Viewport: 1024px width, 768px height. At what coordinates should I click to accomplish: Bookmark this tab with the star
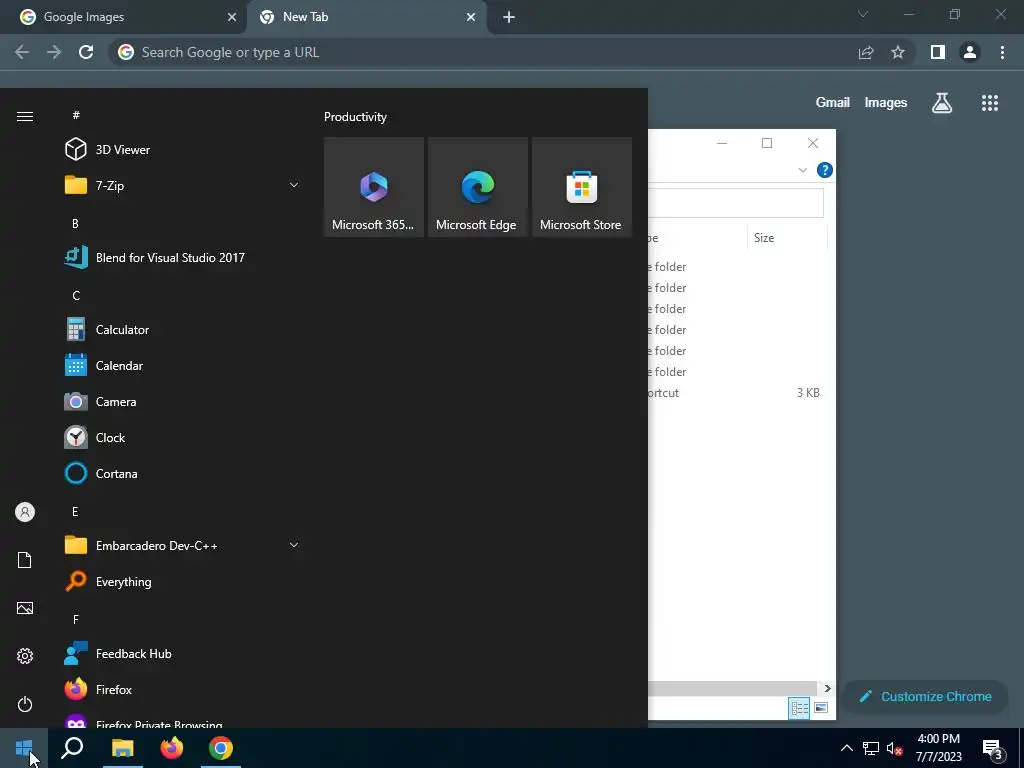898,52
